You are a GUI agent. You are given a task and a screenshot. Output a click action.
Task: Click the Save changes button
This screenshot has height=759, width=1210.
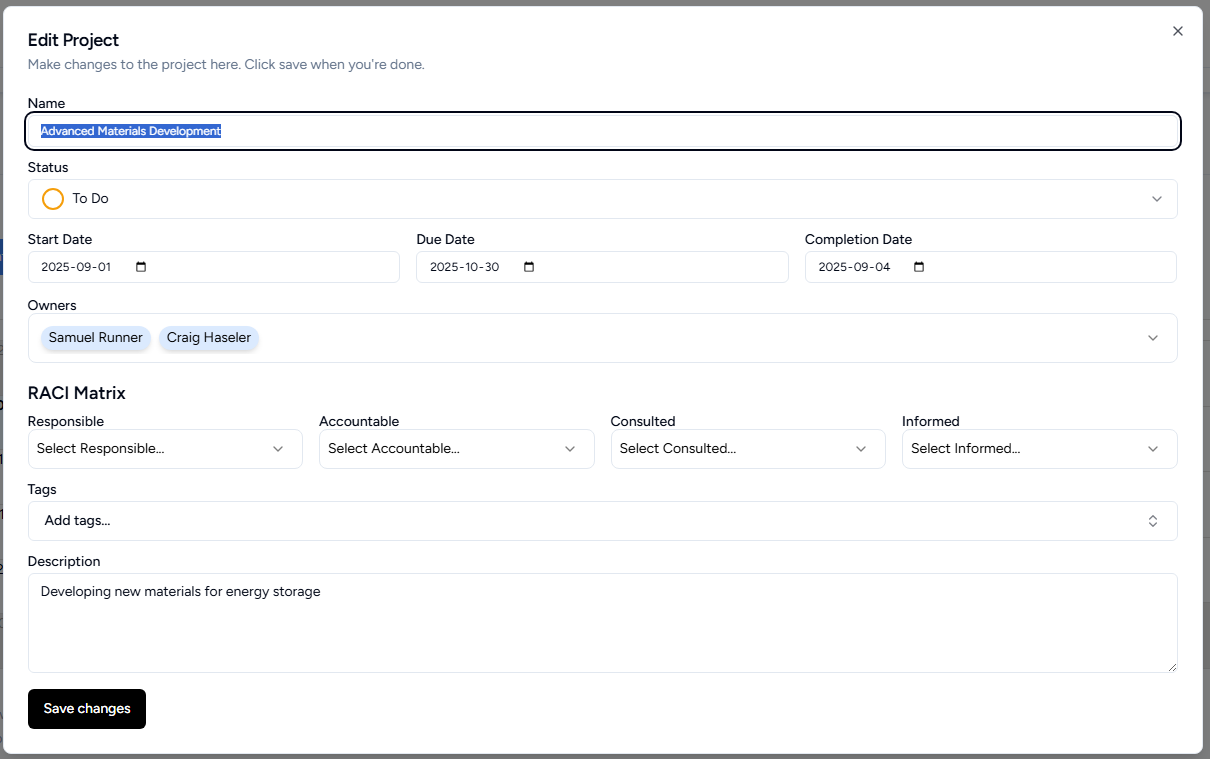click(87, 709)
